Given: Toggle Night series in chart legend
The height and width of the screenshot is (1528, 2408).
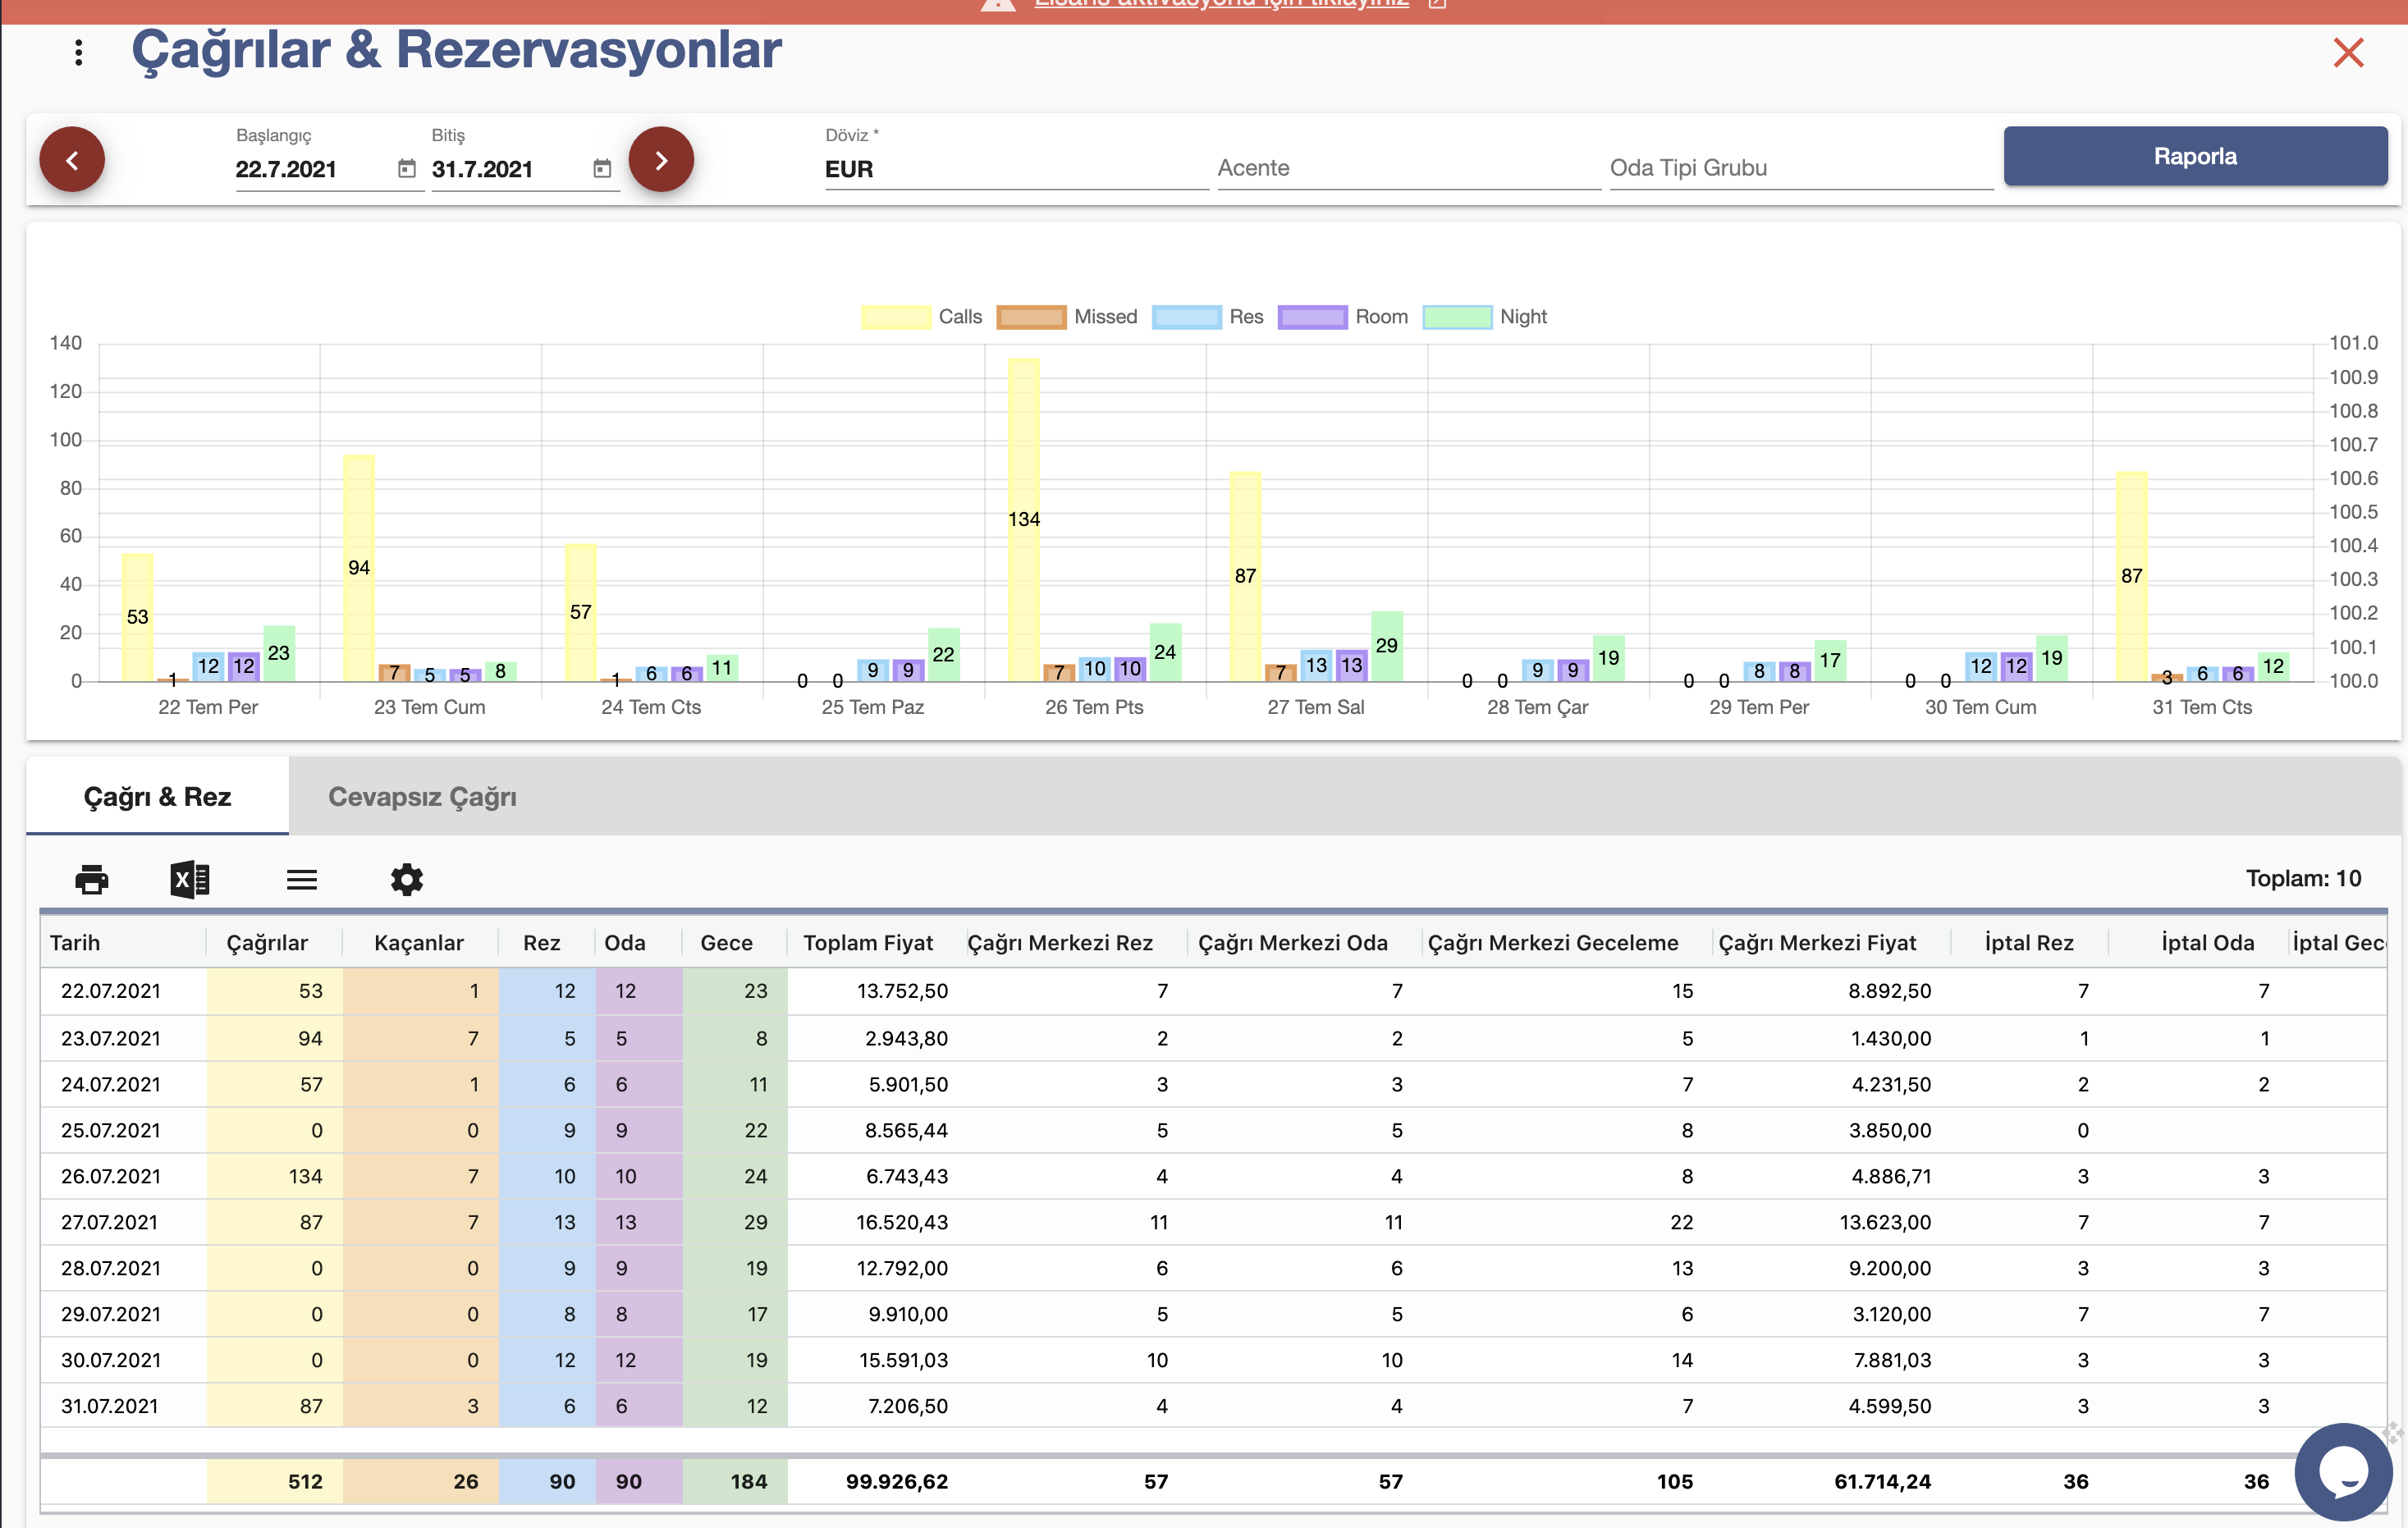Looking at the screenshot, I should point(1485,317).
